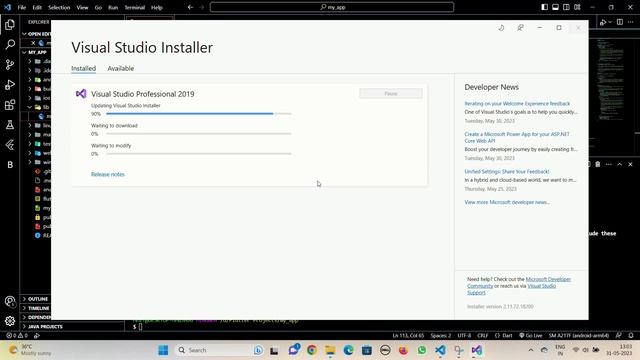Toggle primary sidebar layout icon in VS Code

pyautogui.click(x=544, y=7)
